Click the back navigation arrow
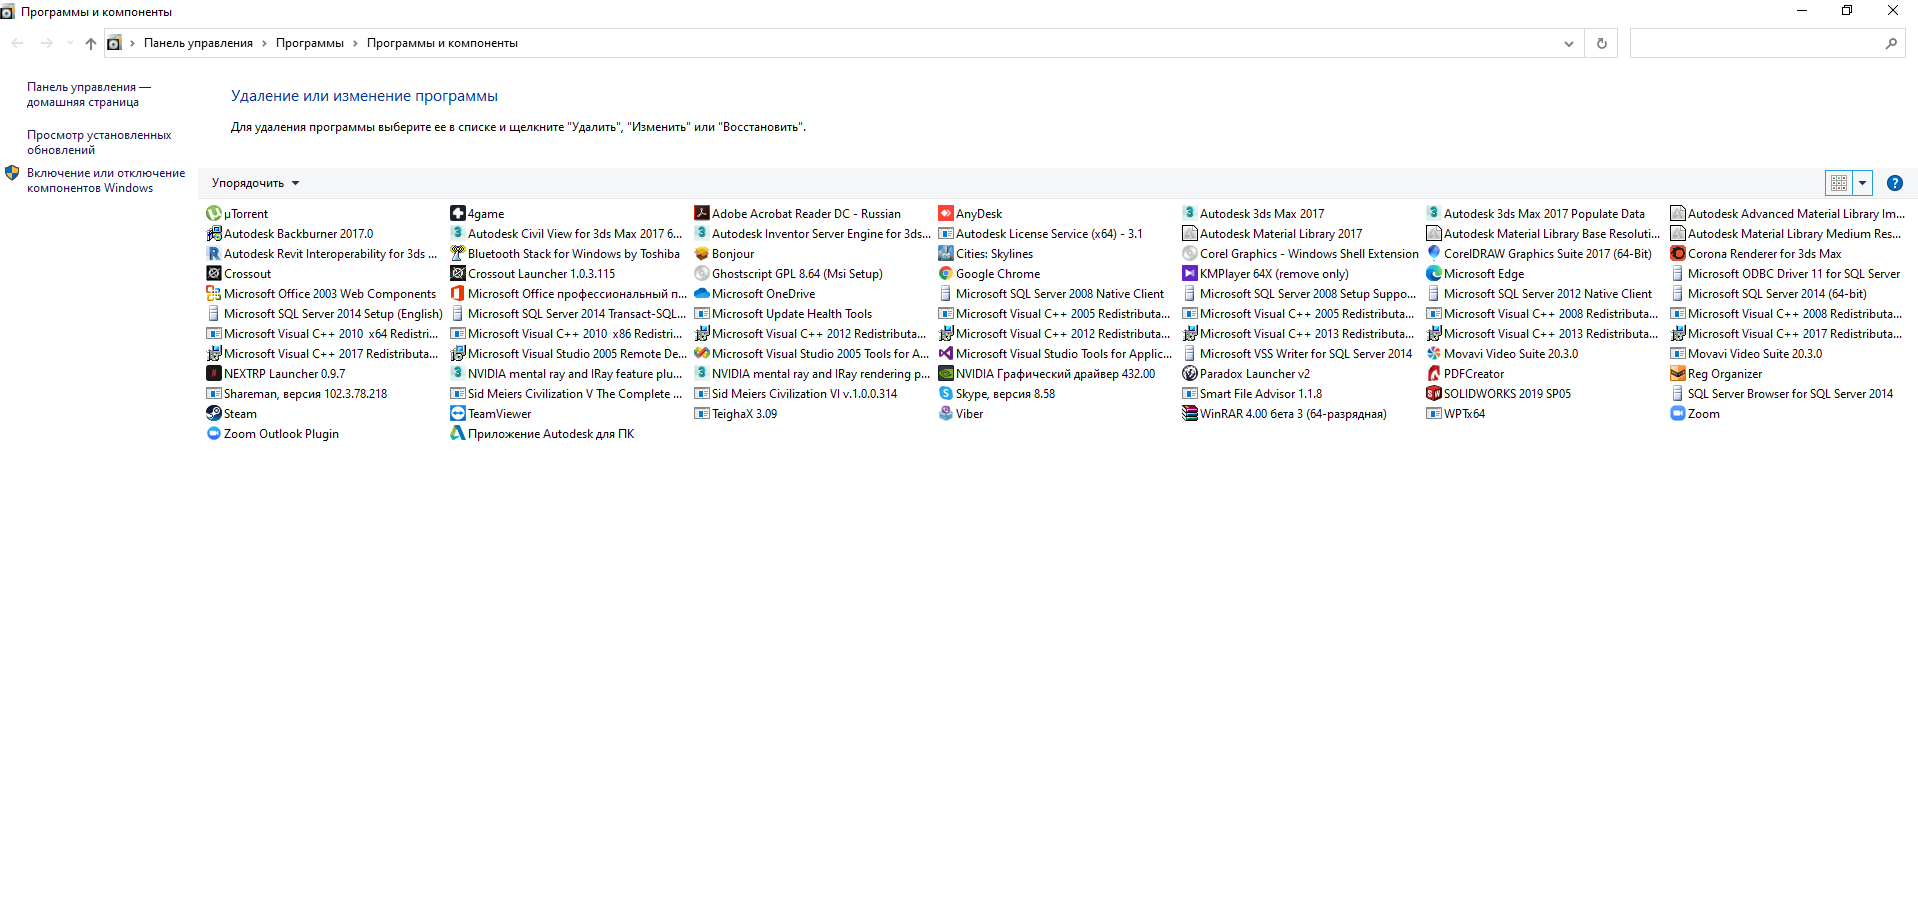The height and width of the screenshot is (897, 1918). pos(17,43)
